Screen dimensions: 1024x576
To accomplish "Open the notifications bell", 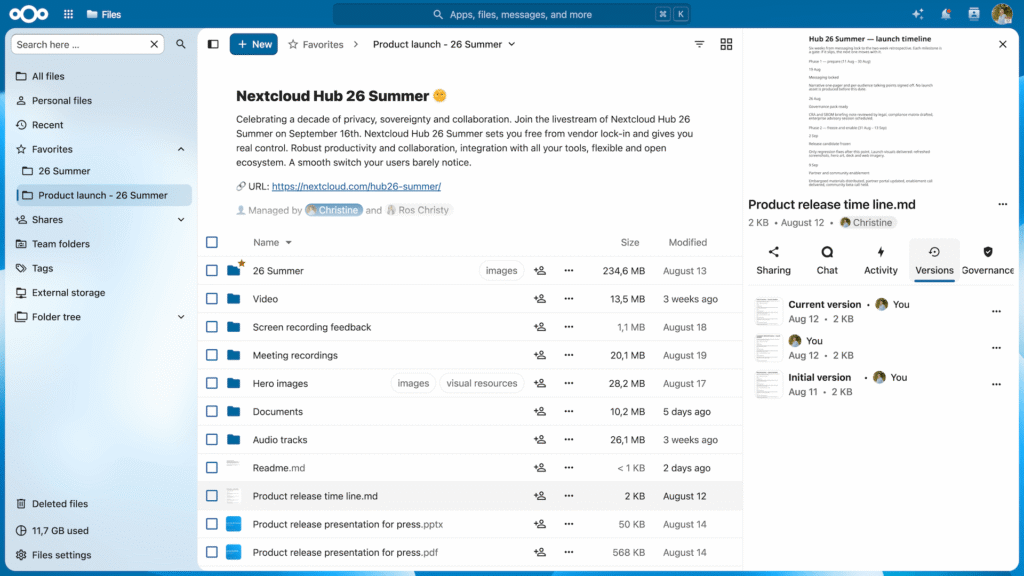I will pos(946,14).
